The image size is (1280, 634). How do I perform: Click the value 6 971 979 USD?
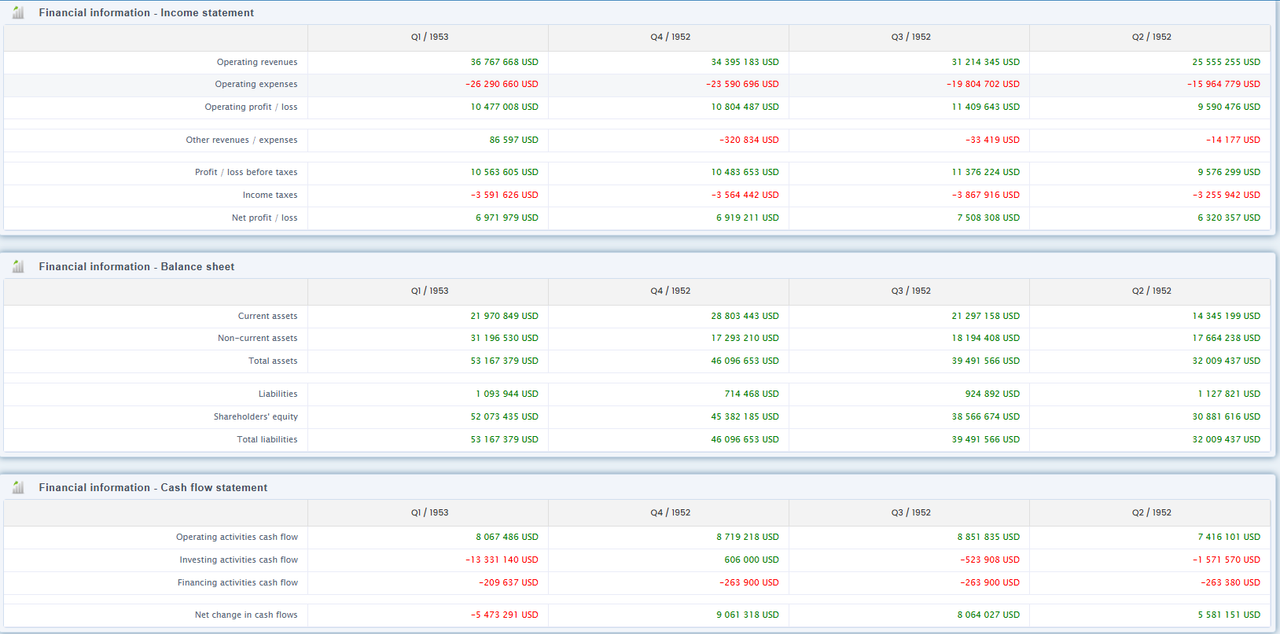pyautogui.click(x=507, y=218)
